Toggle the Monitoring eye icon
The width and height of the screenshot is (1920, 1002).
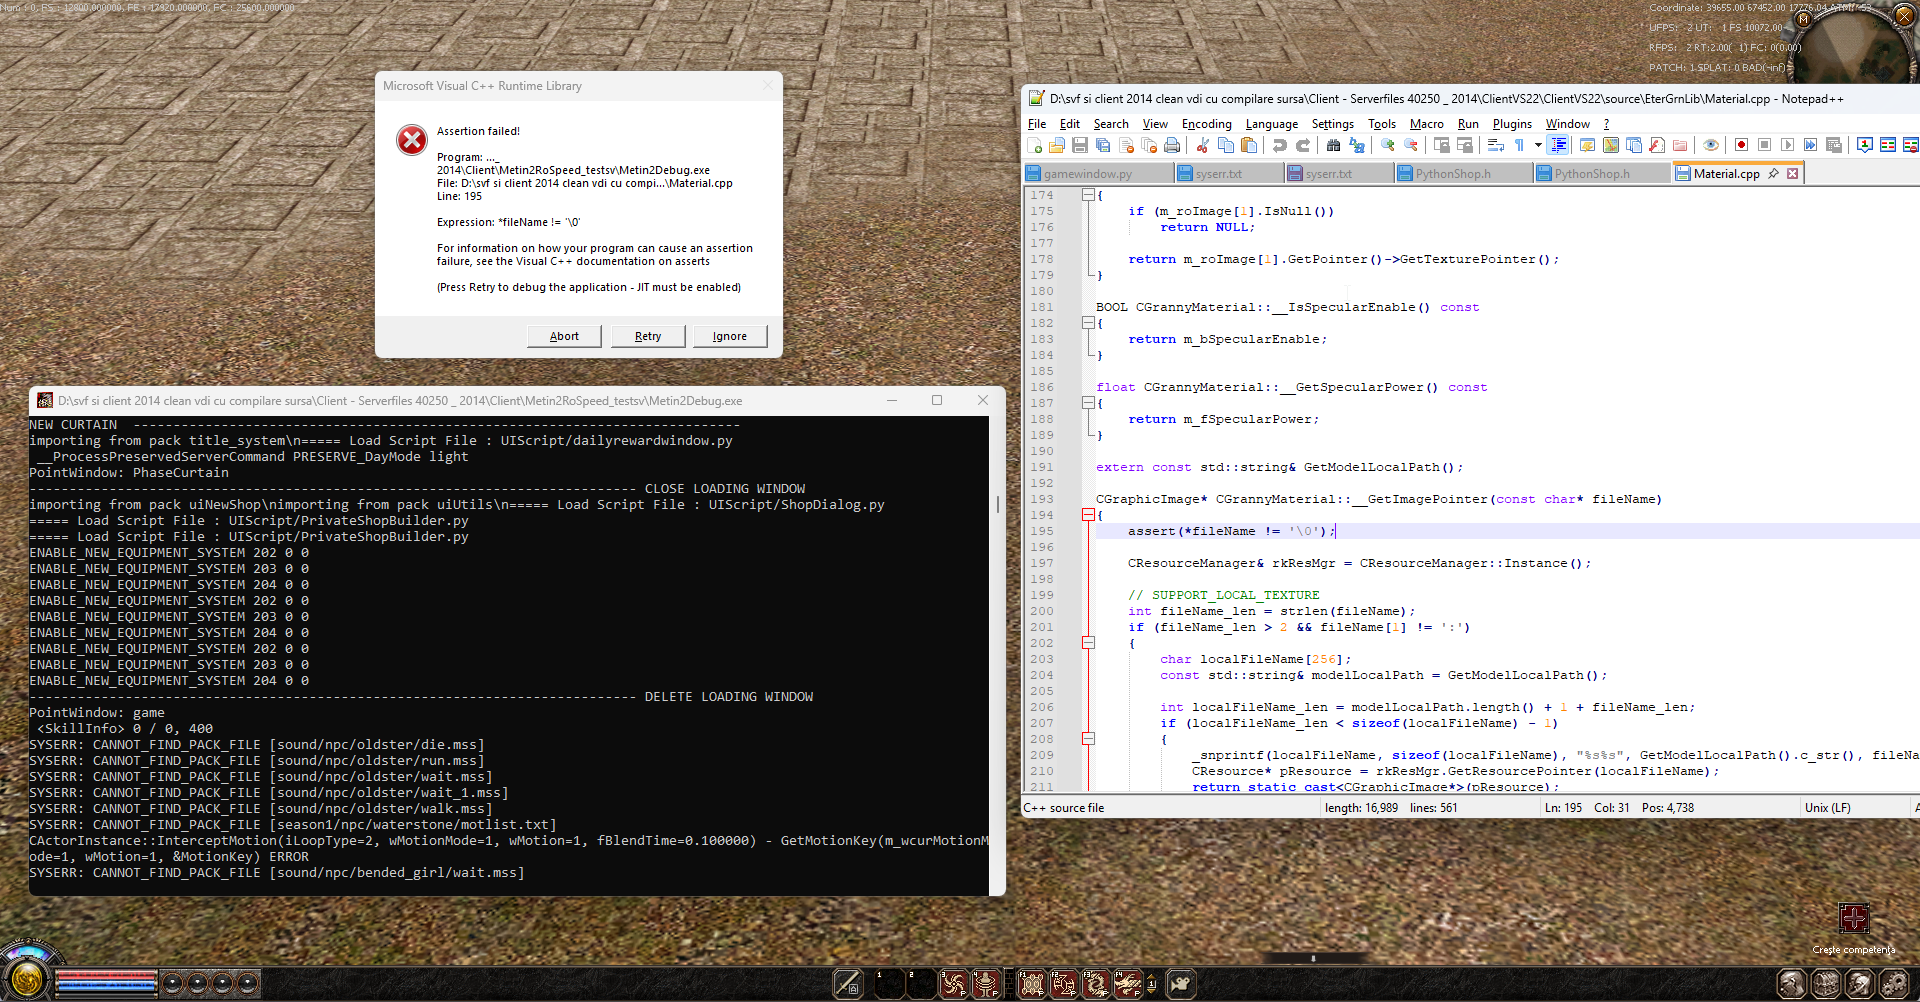coord(1711,145)
